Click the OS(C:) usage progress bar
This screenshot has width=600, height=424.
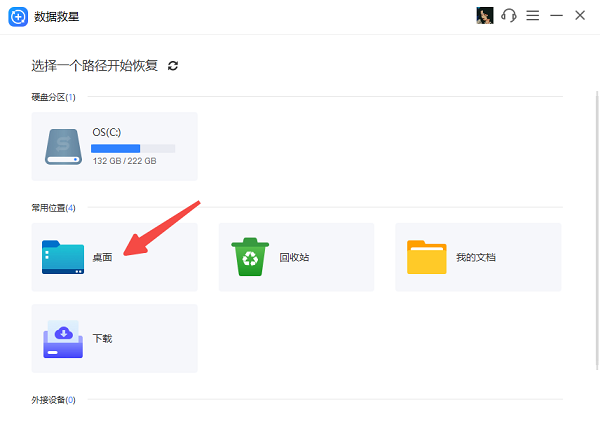133,148
